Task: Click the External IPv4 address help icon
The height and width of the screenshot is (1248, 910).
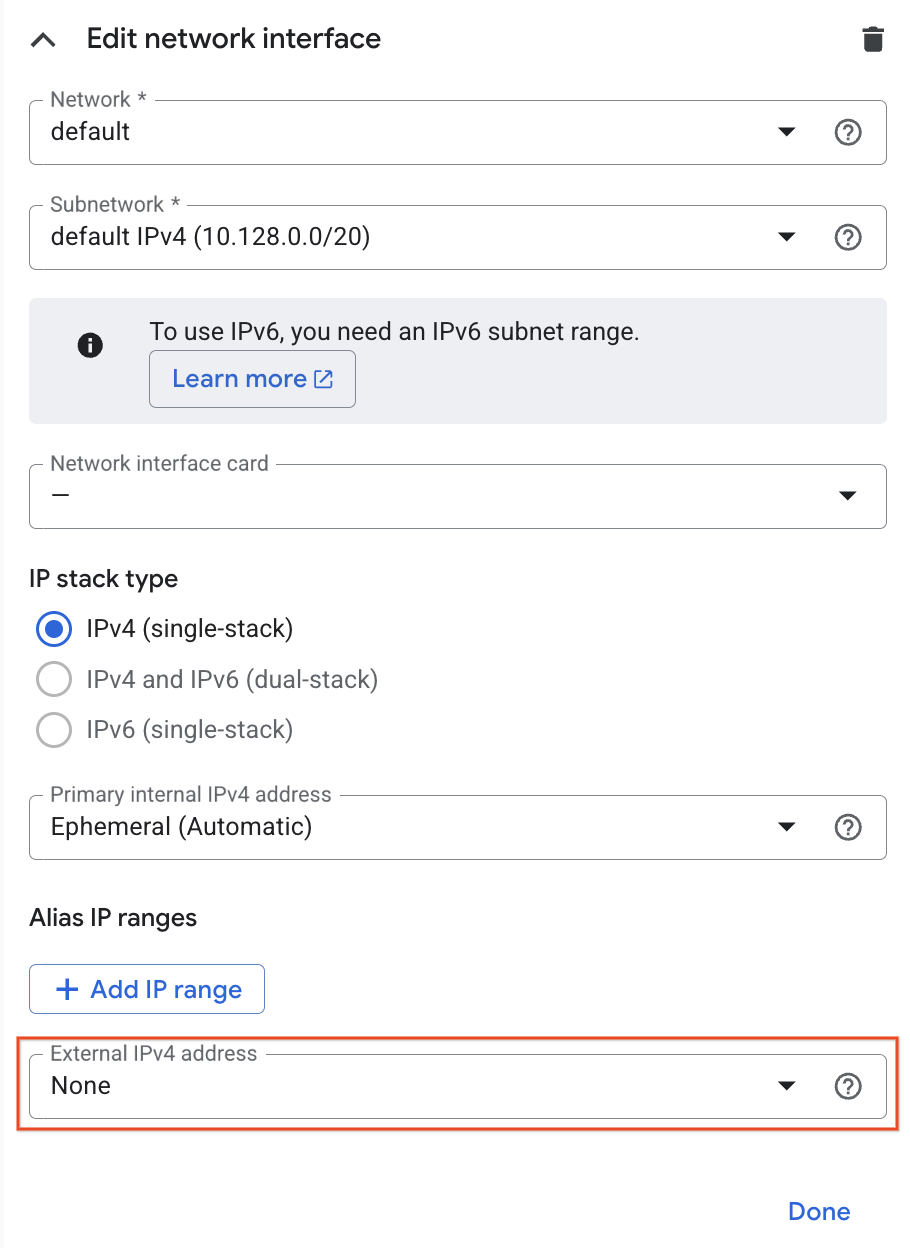Action: tap(848, 1086)
